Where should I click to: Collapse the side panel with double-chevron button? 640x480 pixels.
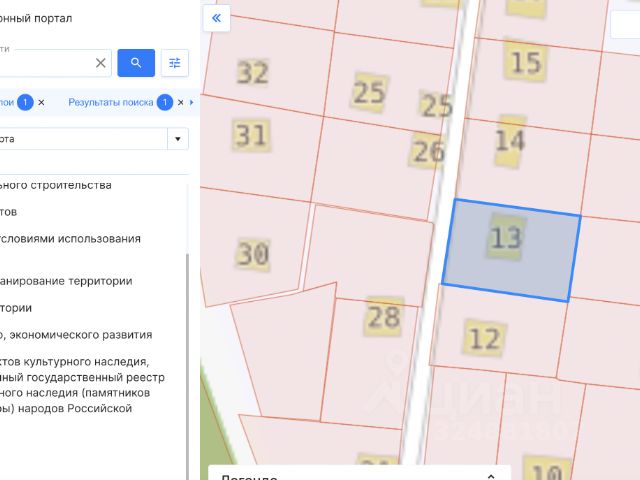tap(216, 18)
